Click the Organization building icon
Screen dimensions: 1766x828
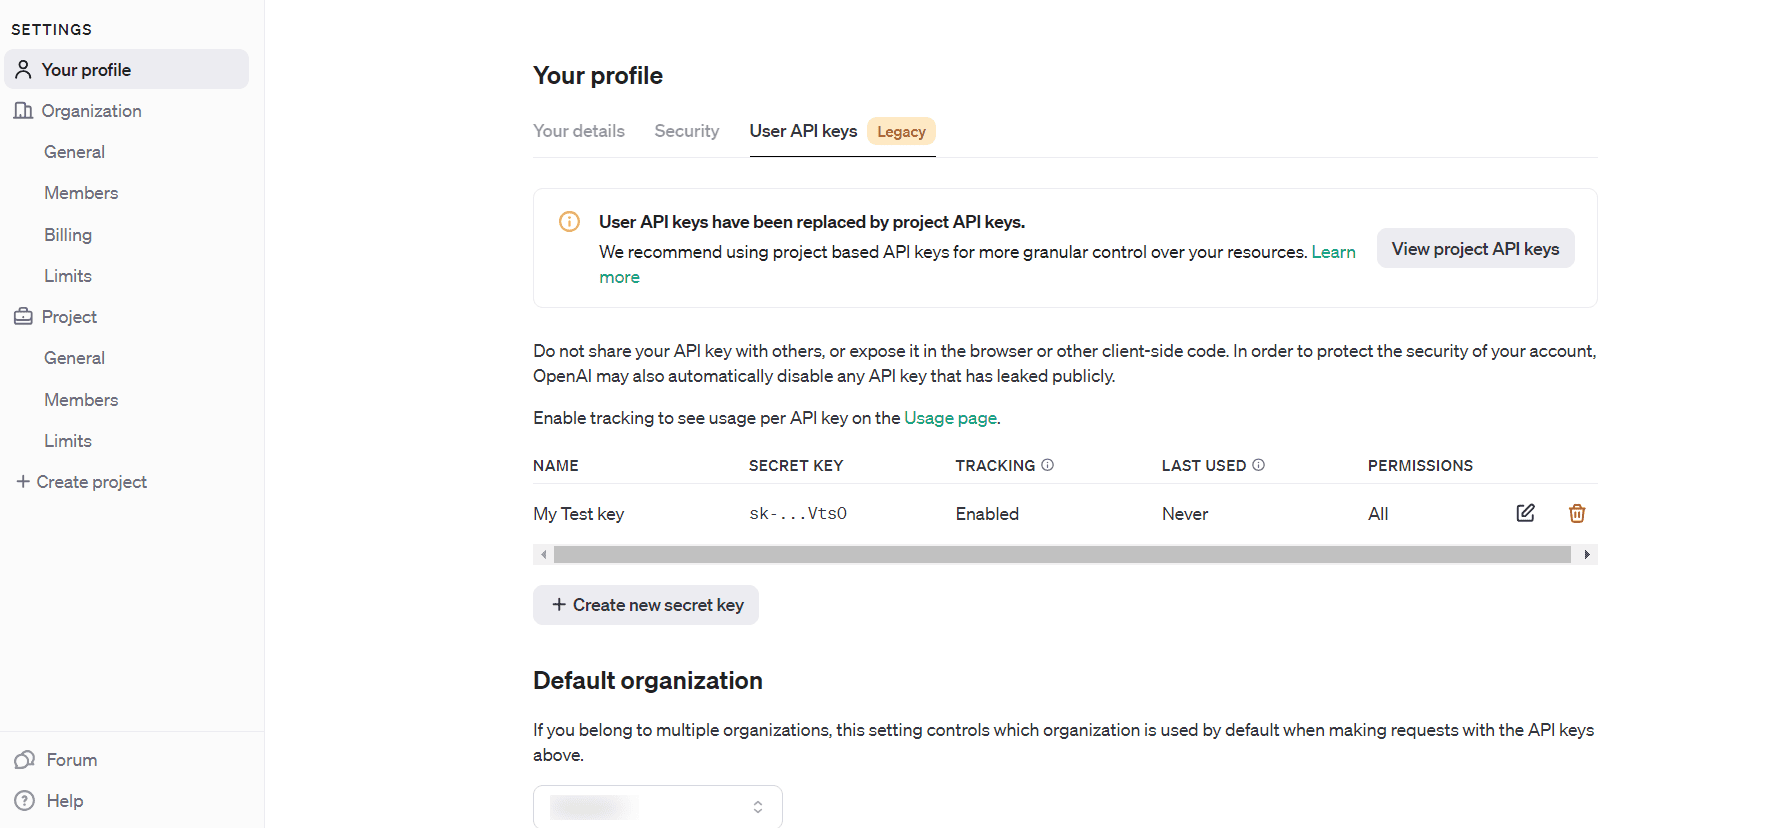point(23,111)
